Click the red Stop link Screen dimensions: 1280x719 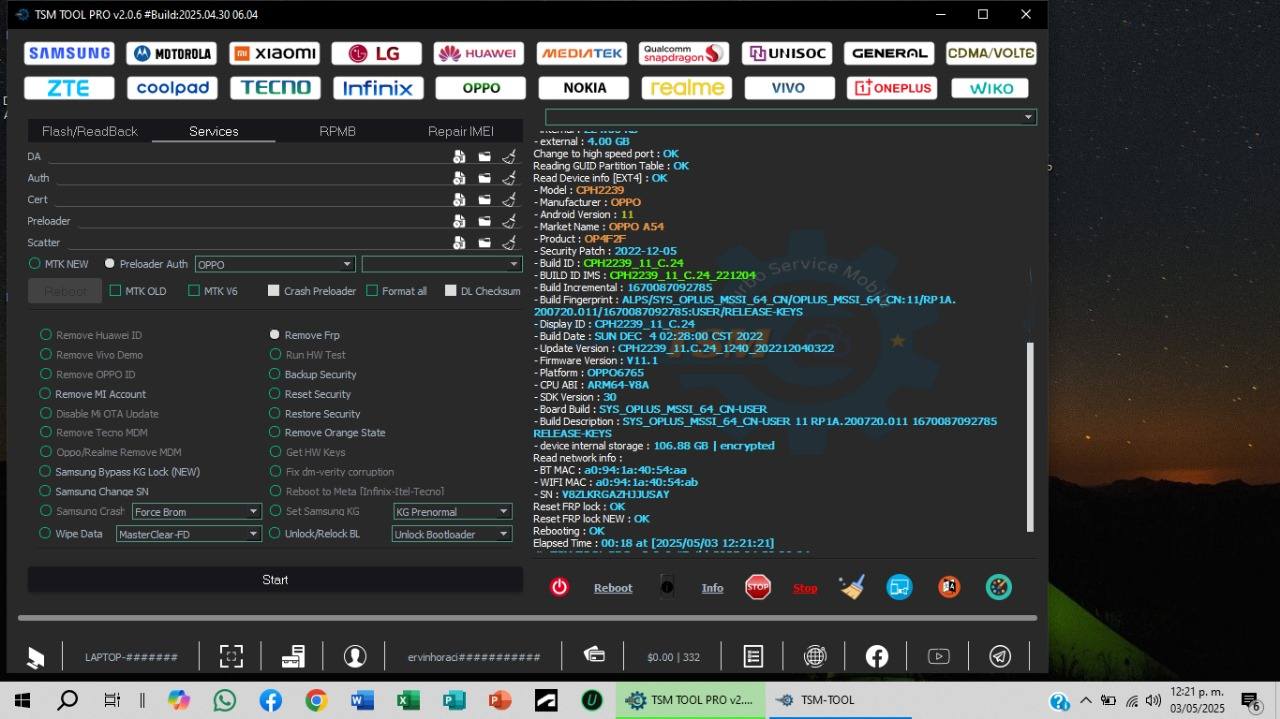(805, 588)
